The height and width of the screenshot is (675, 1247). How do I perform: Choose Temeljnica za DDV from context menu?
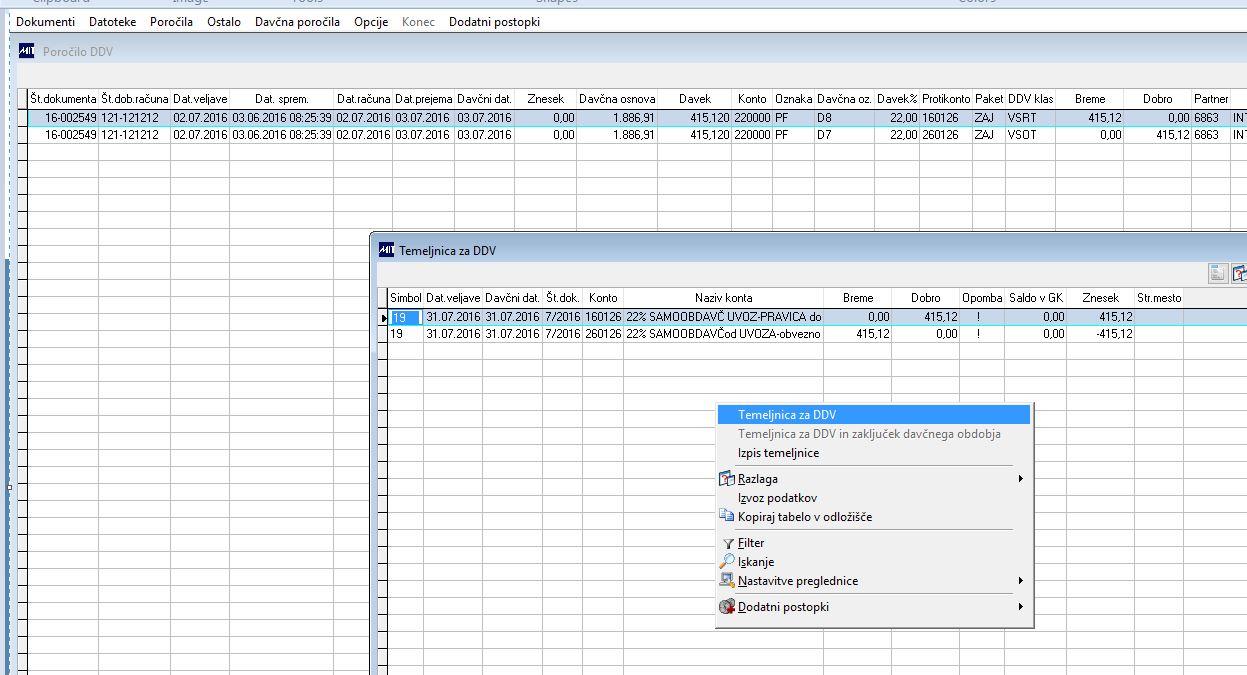[874, 414]
